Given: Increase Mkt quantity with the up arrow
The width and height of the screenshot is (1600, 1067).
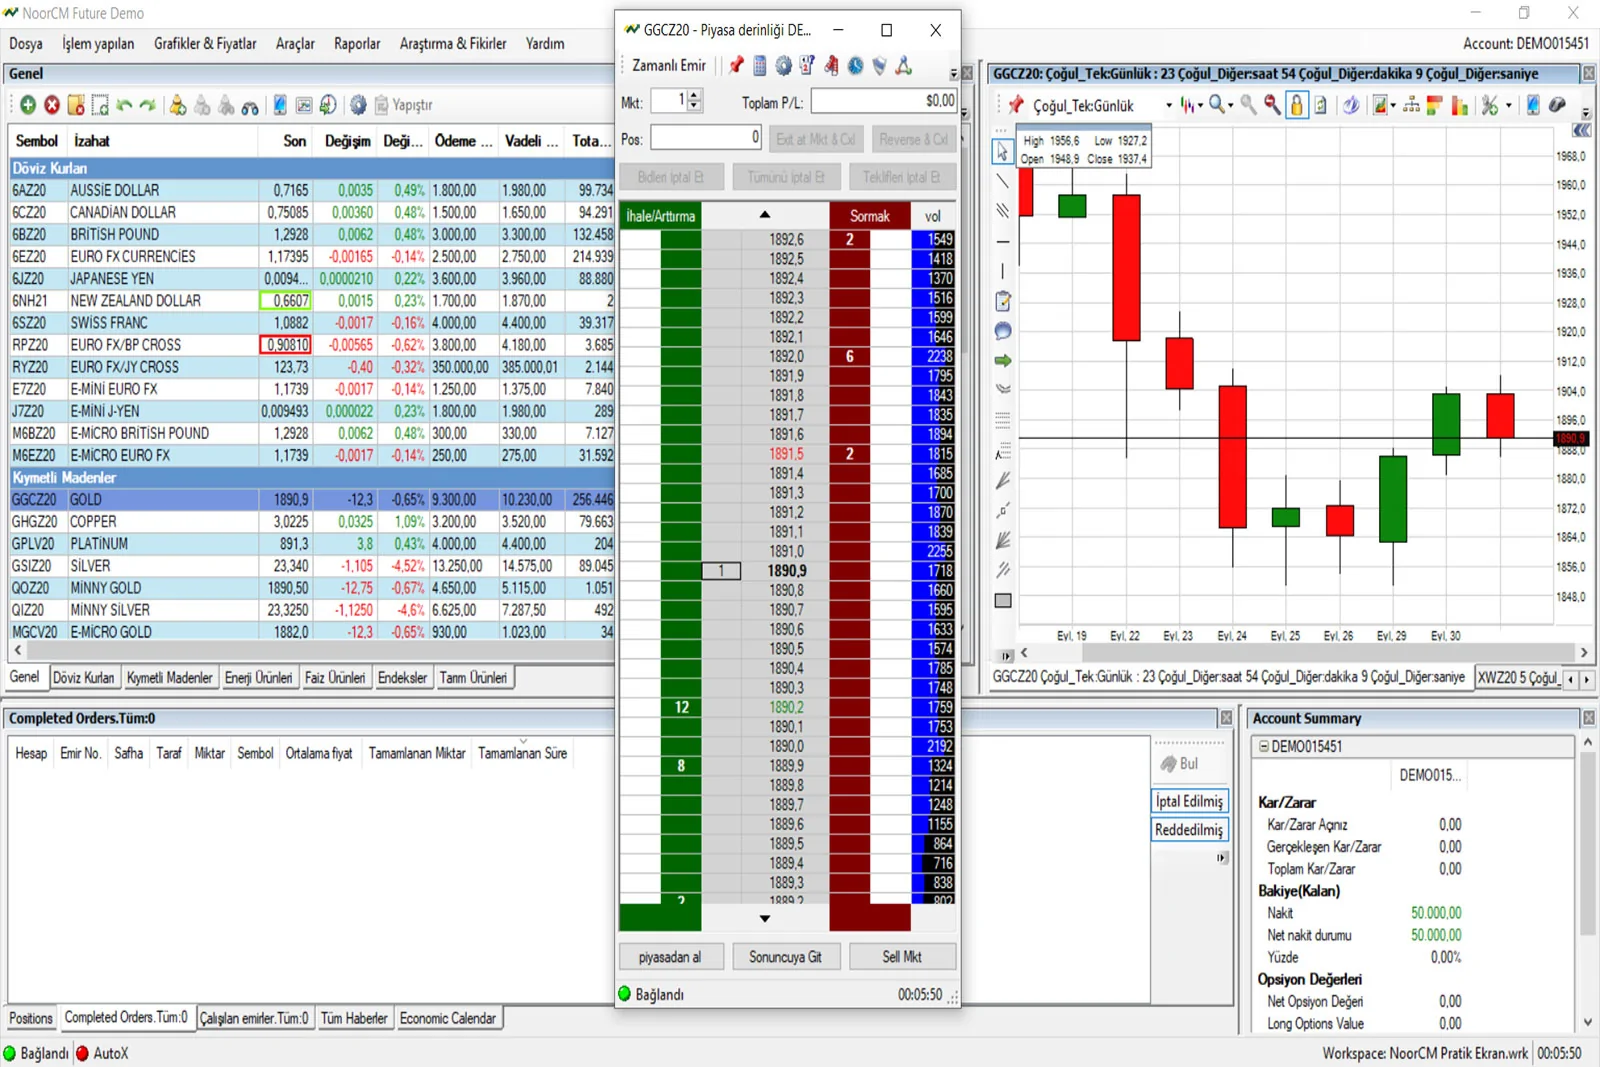Looking at the screenshot, I should [695, 95].
